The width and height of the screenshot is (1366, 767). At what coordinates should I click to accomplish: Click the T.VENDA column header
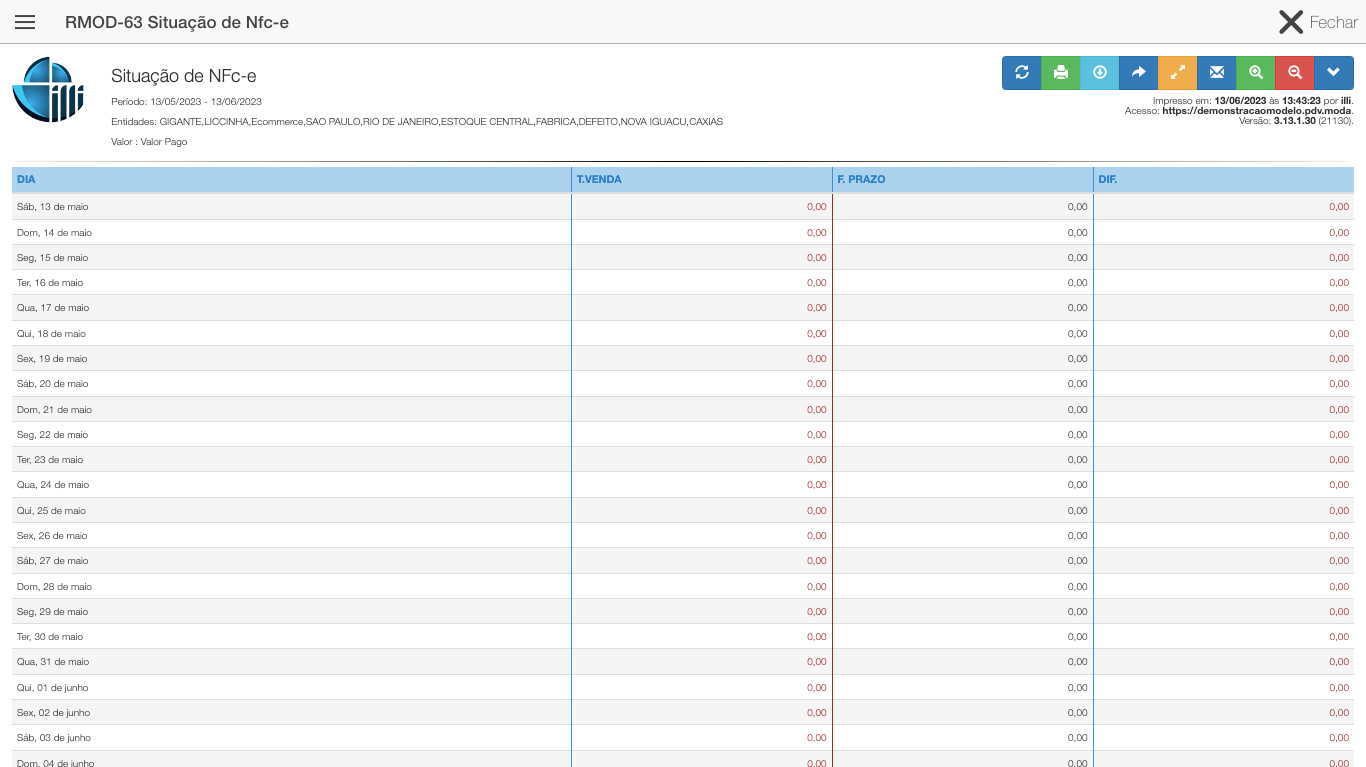tap(599, 180)
